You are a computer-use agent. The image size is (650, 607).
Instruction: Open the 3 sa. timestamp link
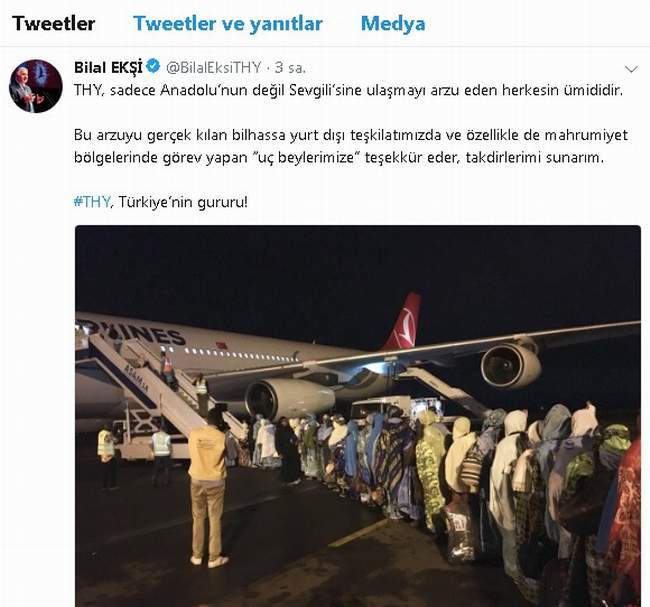click(x=290, y=68)
